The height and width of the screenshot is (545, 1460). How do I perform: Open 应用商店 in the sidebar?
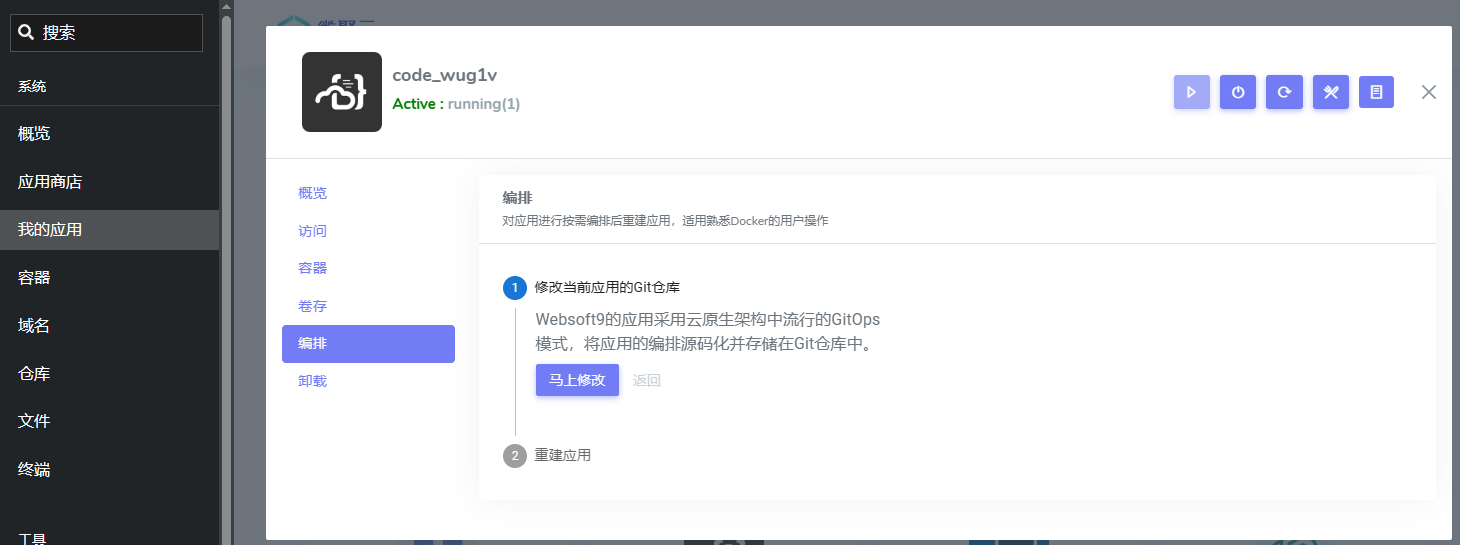[50, 182]
